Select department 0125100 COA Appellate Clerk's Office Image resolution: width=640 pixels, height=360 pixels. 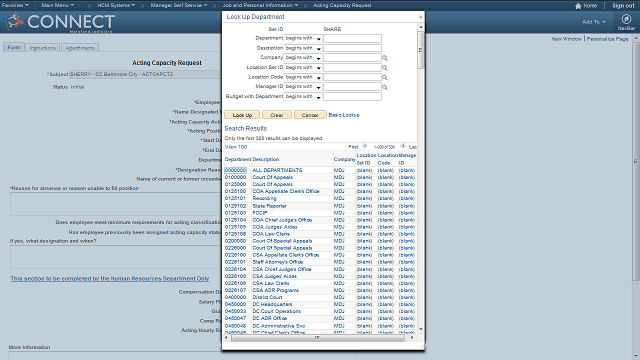236,191
